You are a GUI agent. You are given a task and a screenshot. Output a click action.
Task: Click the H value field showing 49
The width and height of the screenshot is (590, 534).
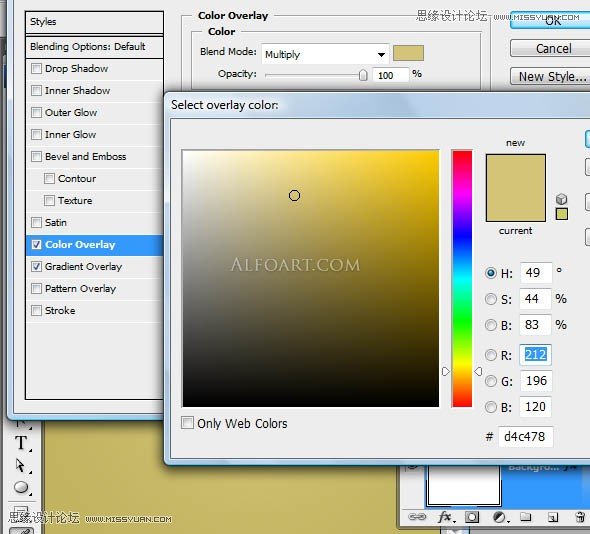pyautogui.click(x=536, y=272)
